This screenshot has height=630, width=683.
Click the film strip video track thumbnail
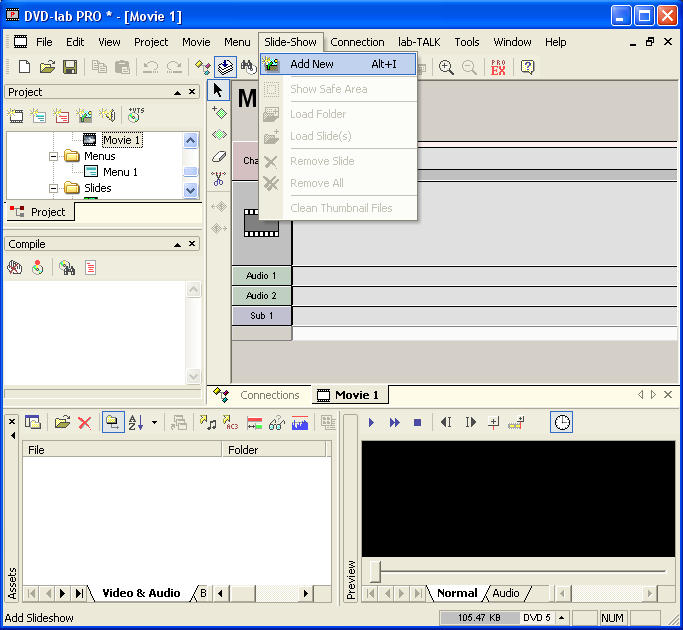[x=261, y=223]
